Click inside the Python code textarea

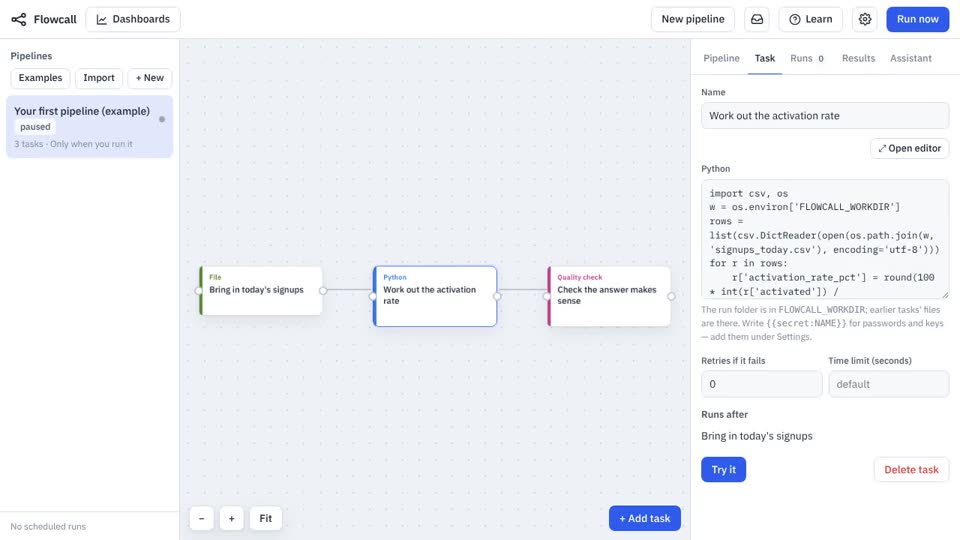(x=825, y=239)
